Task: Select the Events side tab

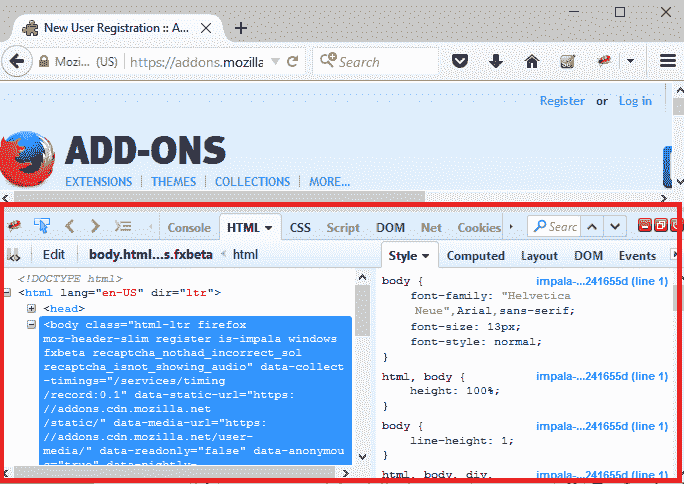Action: (637, 256)
